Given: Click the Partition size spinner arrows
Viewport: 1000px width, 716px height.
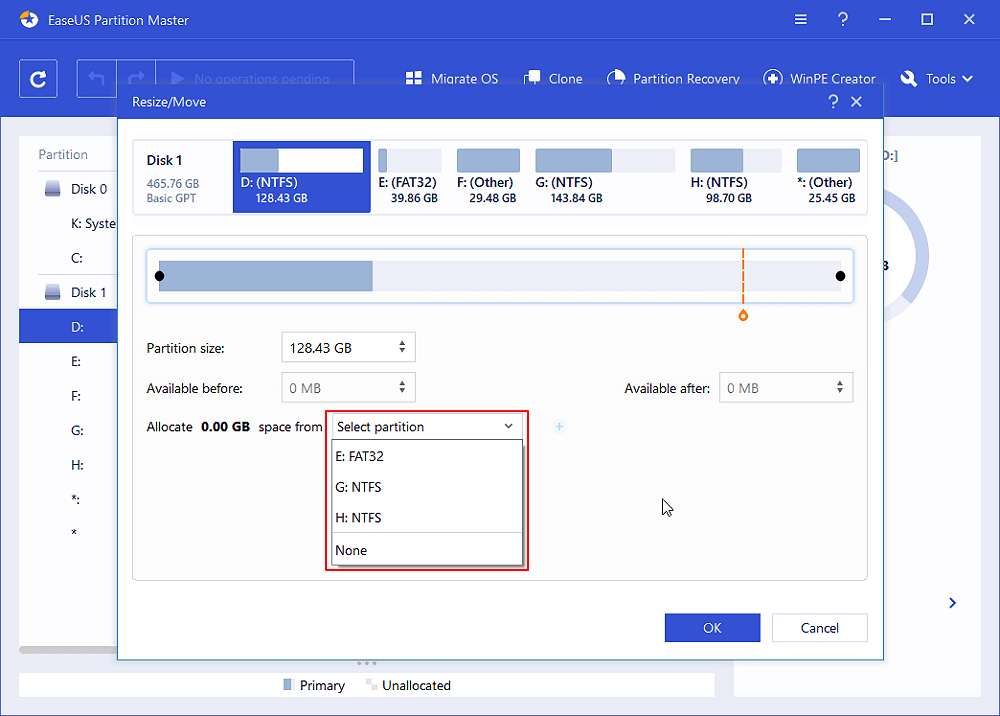Looking at the screenshot, I should pos(402,347).
